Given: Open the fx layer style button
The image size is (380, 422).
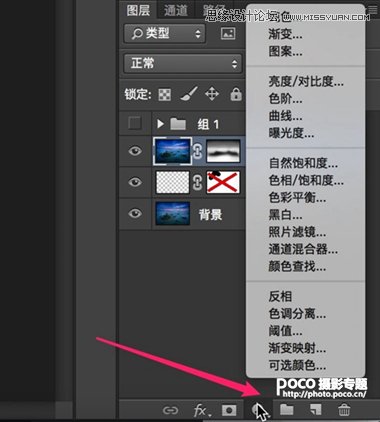Looking at the screenshot, I should pos(202,410).
